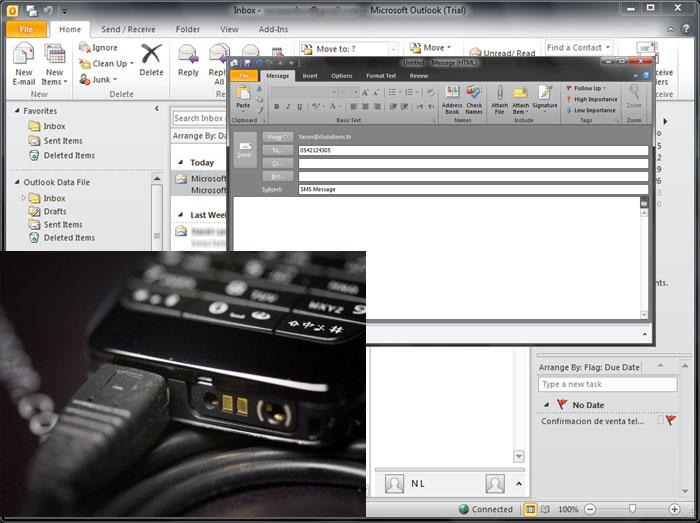
Task: Click the Ignore conversation icon
Action: pyautogui.click(x=84, y=47)
